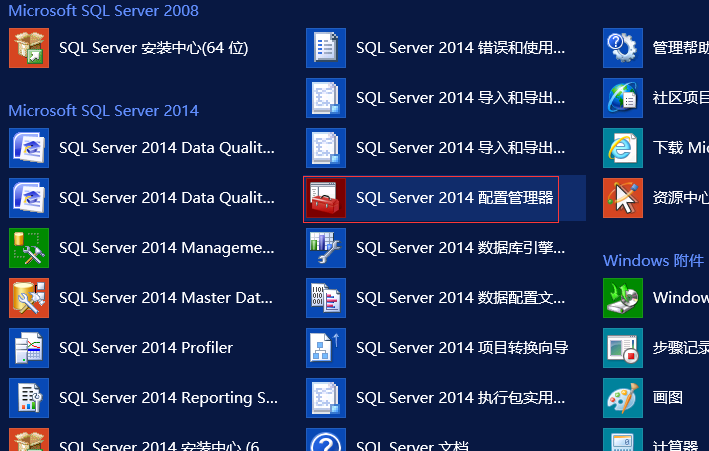Open SQL Server 2014 错误和使用 report icon
Viewport: 709px width, 451px height.
[326, 48]
